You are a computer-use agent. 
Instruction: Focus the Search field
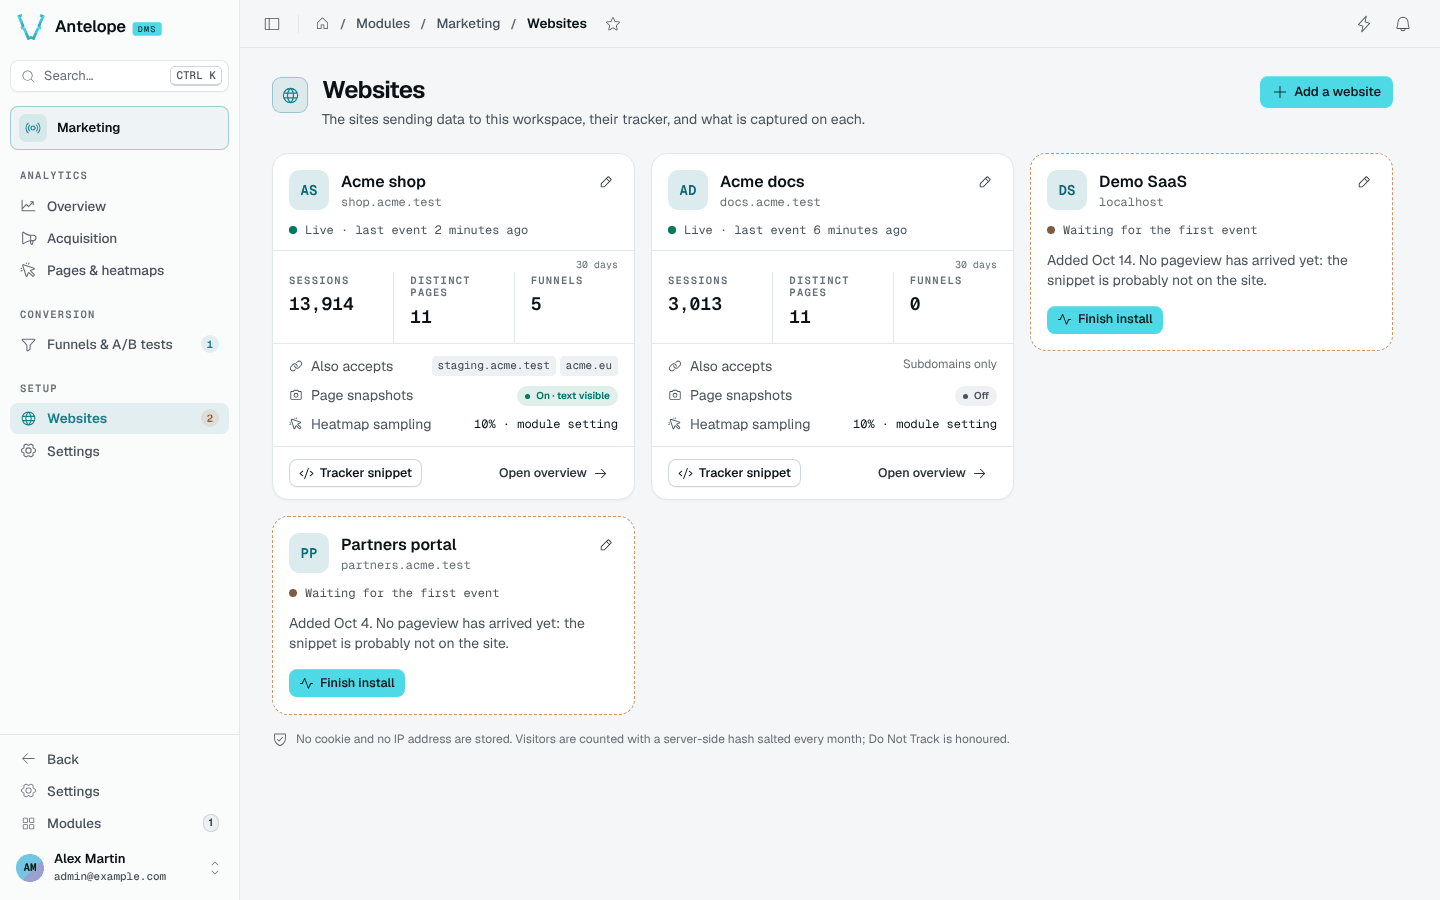119,76
